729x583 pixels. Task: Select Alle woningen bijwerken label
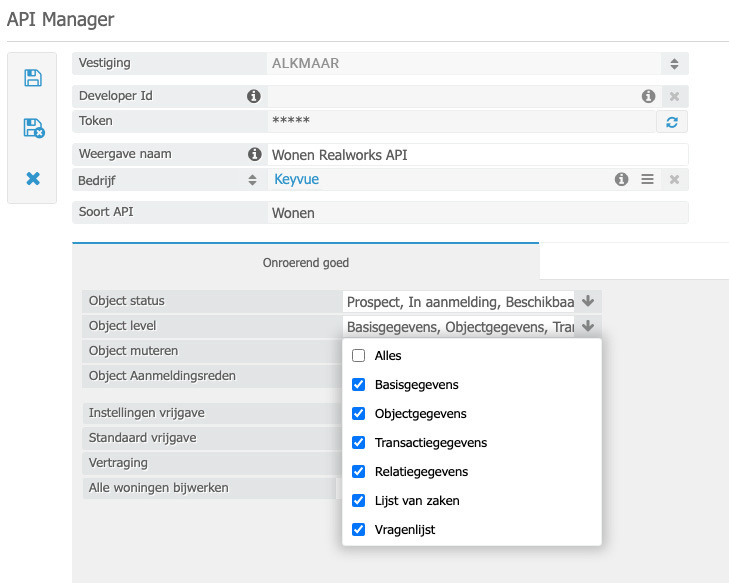pyautogui.click(x=159, y=488)
